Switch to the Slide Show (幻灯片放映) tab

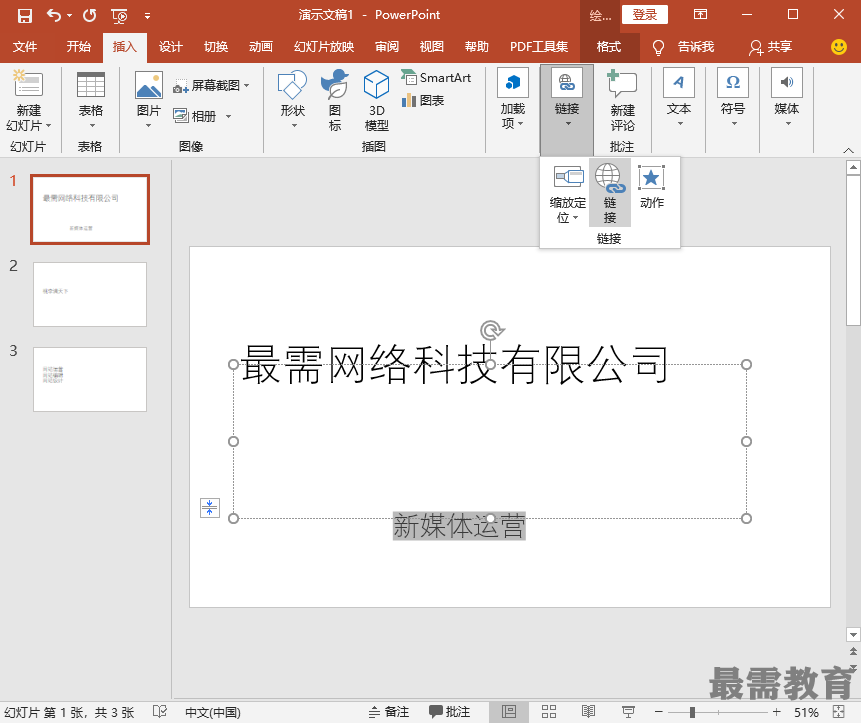point(324,47)
